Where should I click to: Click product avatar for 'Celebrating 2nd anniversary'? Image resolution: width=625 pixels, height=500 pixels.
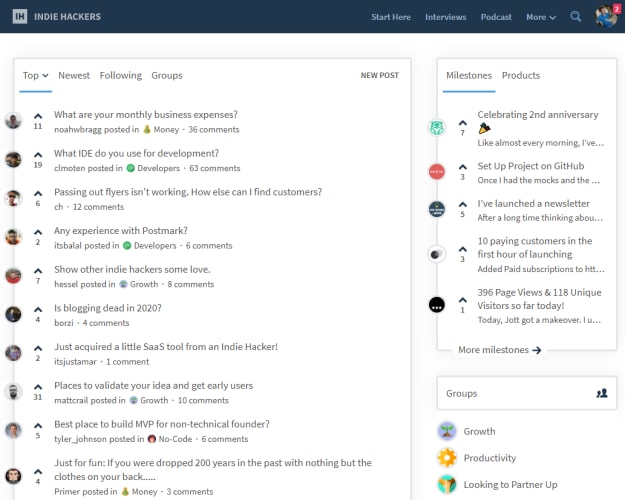click(x=436, y=128)
